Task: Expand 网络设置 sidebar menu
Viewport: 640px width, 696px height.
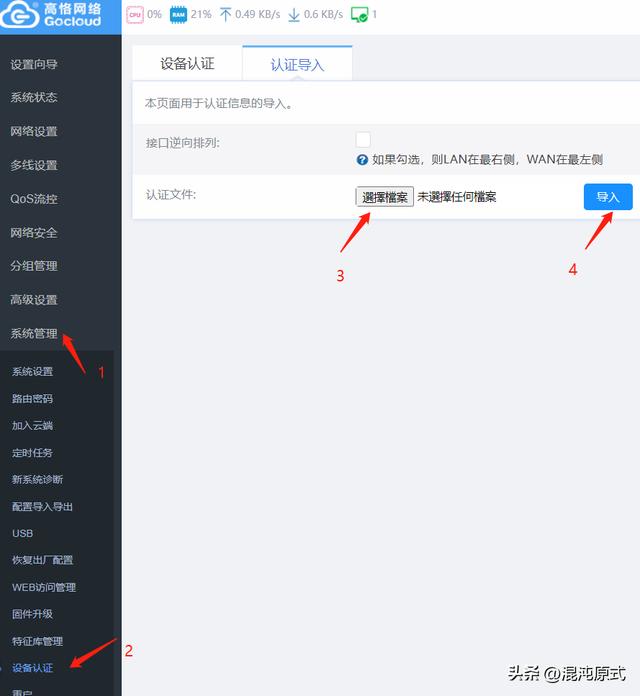Action: click(34, 131)
